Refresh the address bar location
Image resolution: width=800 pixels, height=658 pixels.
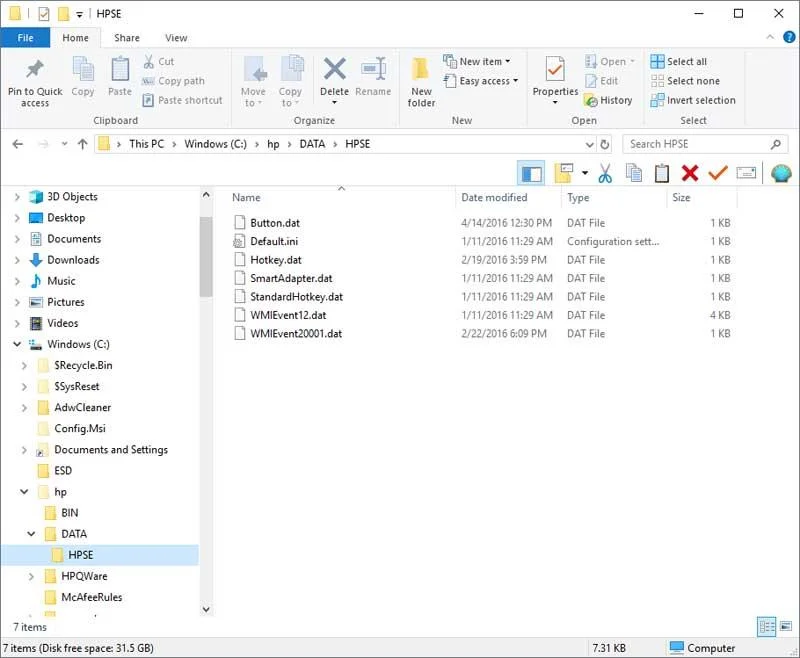pos(605,144)
